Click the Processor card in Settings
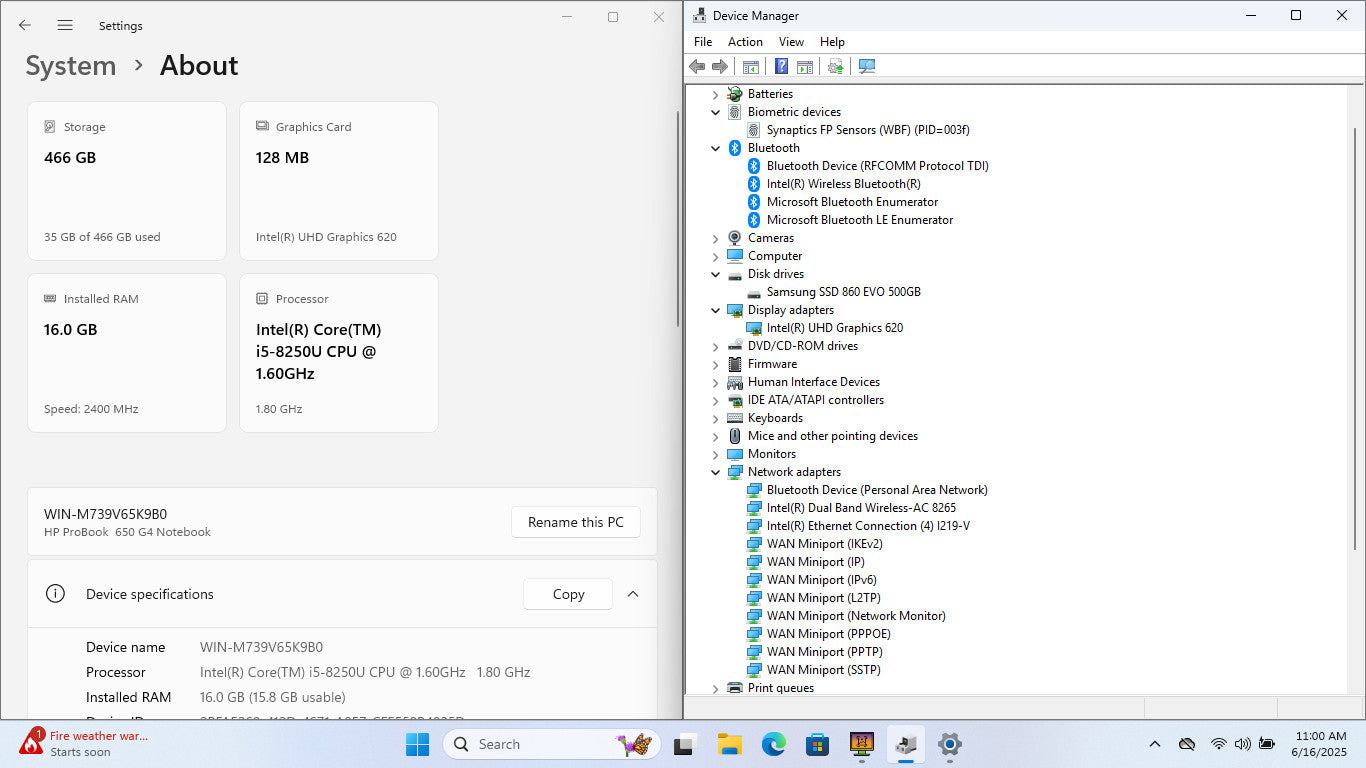 point(339,353)
